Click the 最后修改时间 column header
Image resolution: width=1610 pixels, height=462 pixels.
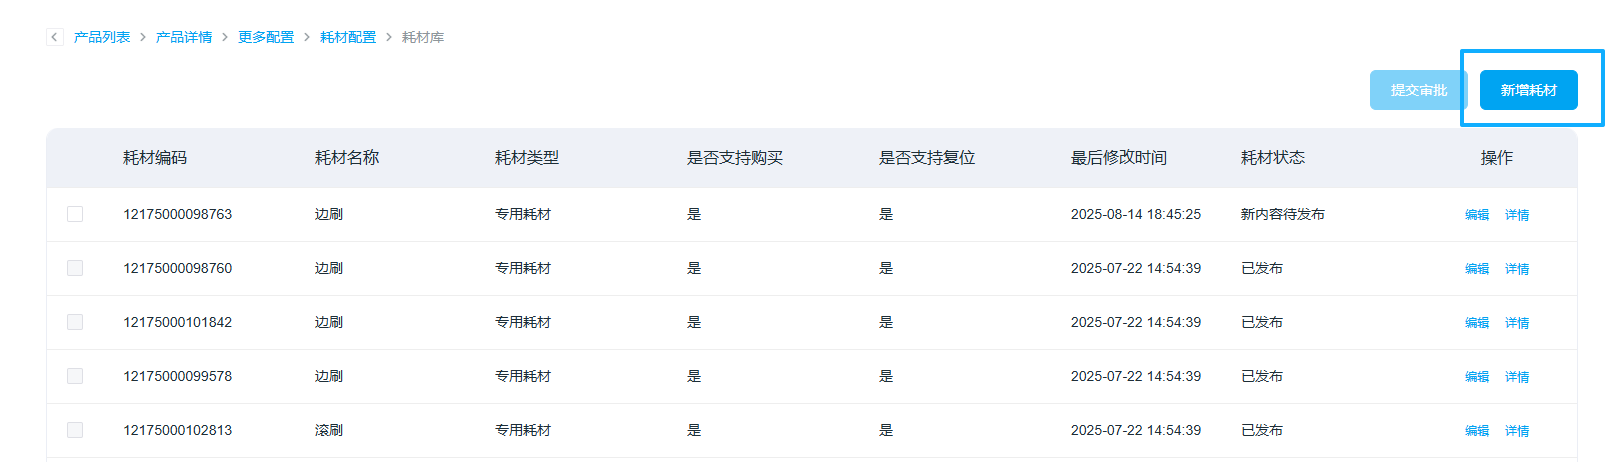click(1118, 158)
